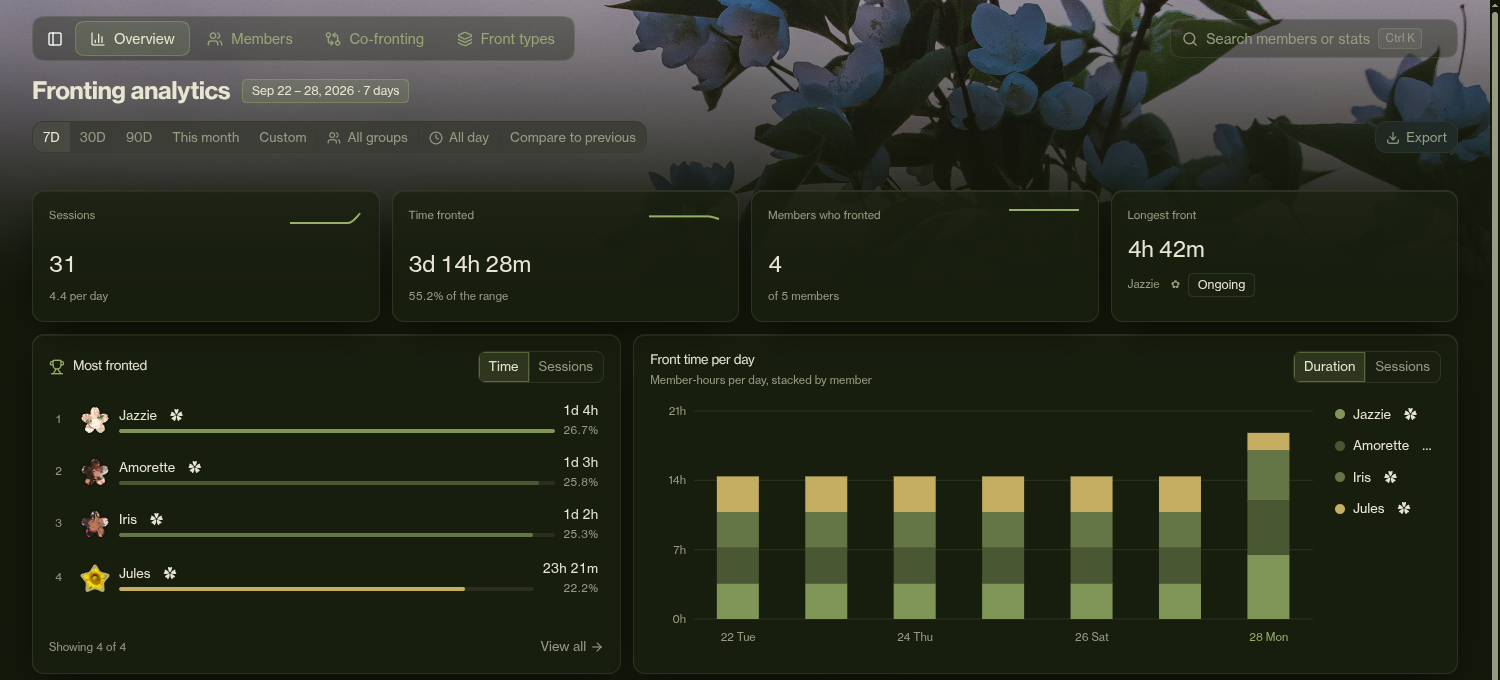Click Jules's yellow legend dot
This screenshot has height=680, width=1500.
[x=1340, y=509]
